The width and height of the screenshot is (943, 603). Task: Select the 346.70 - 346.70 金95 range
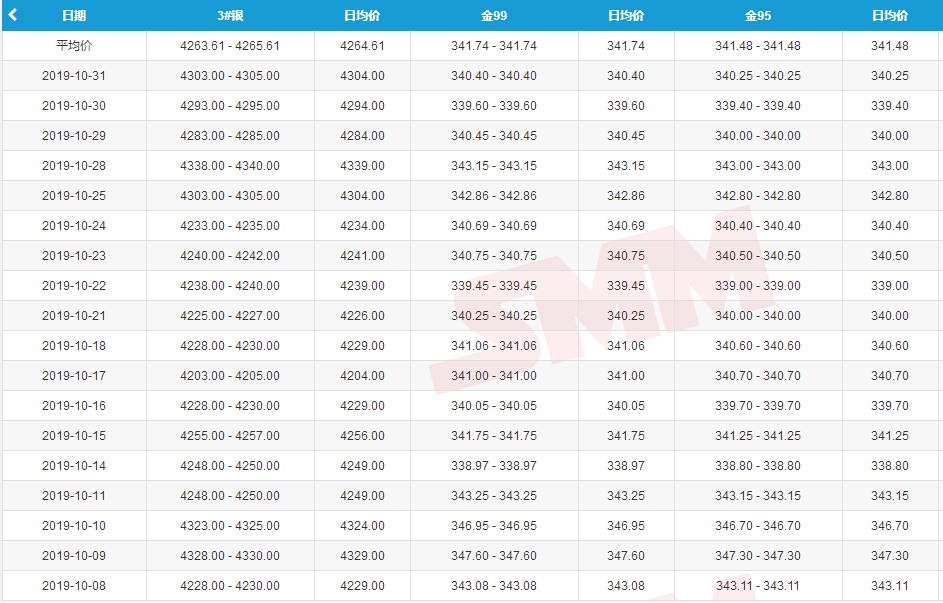pos(757,526)
